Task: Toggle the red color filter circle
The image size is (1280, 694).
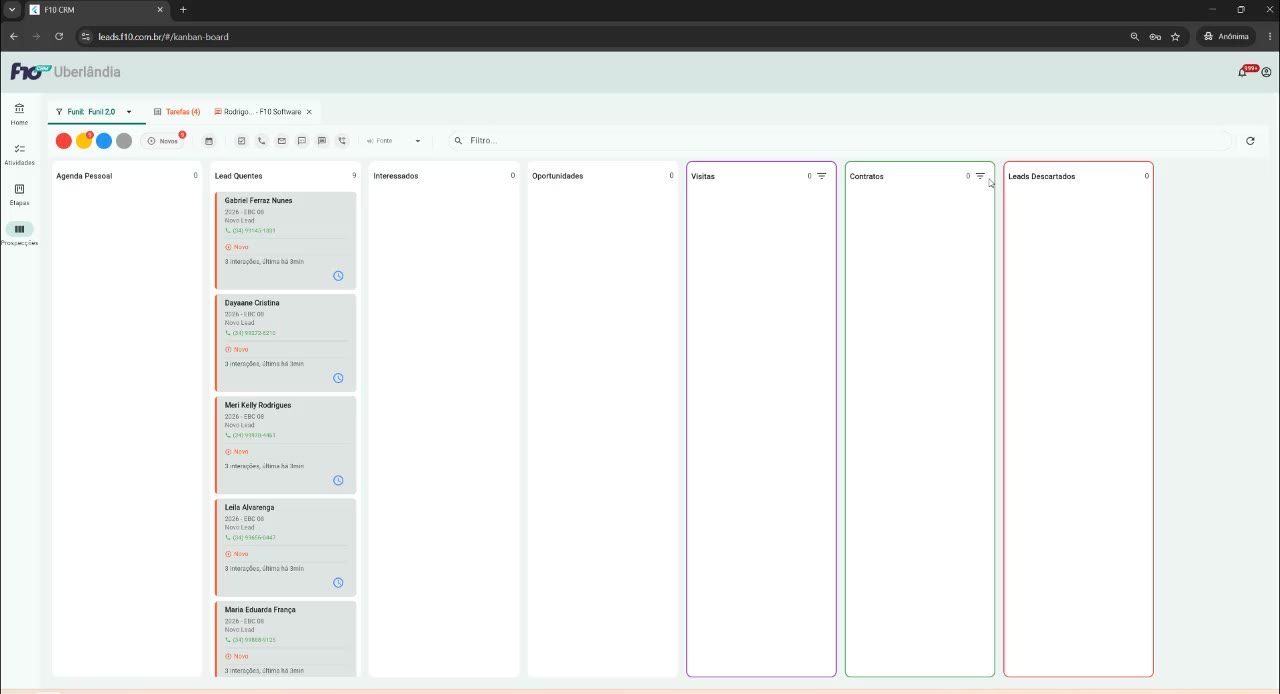Action: click(64, 141)
